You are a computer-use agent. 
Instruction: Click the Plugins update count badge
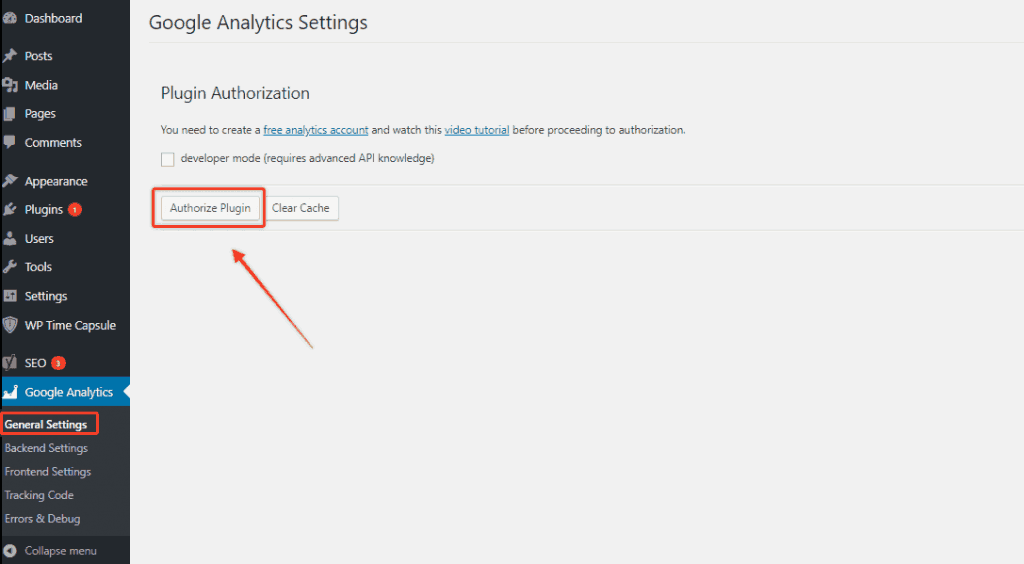[x=75, y=210]
